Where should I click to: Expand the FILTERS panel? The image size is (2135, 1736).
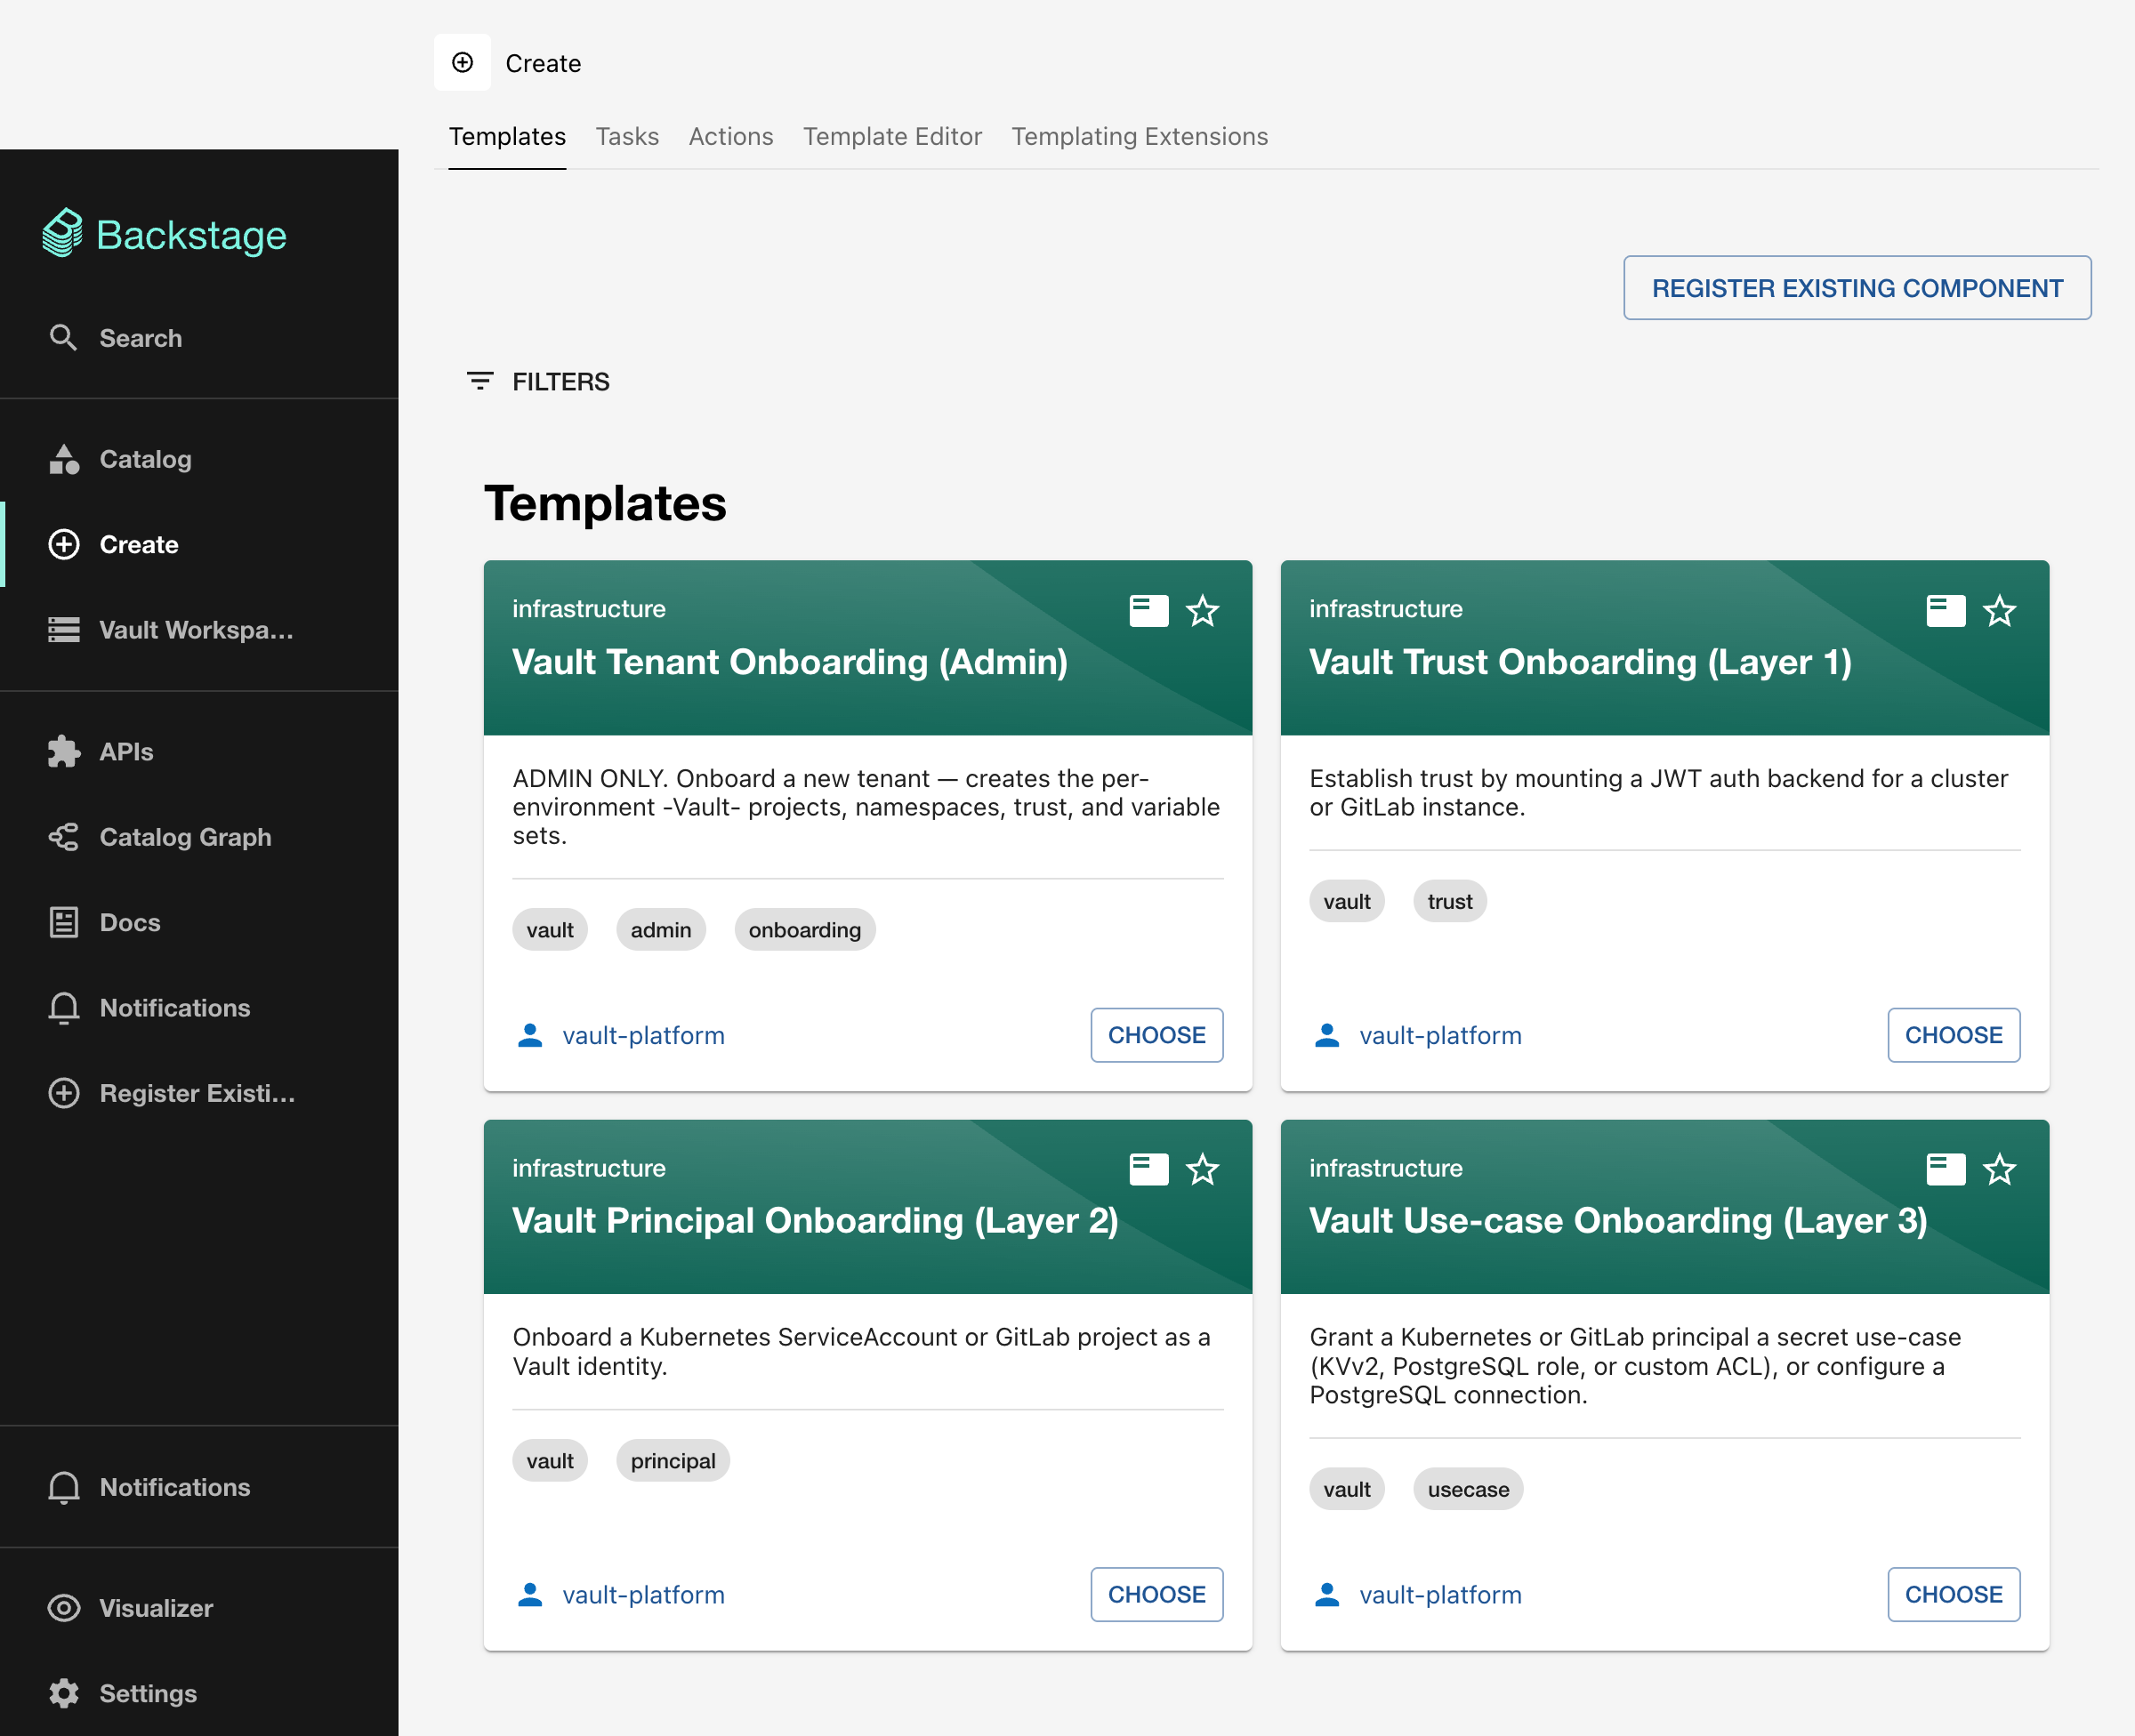click(538, 381)
